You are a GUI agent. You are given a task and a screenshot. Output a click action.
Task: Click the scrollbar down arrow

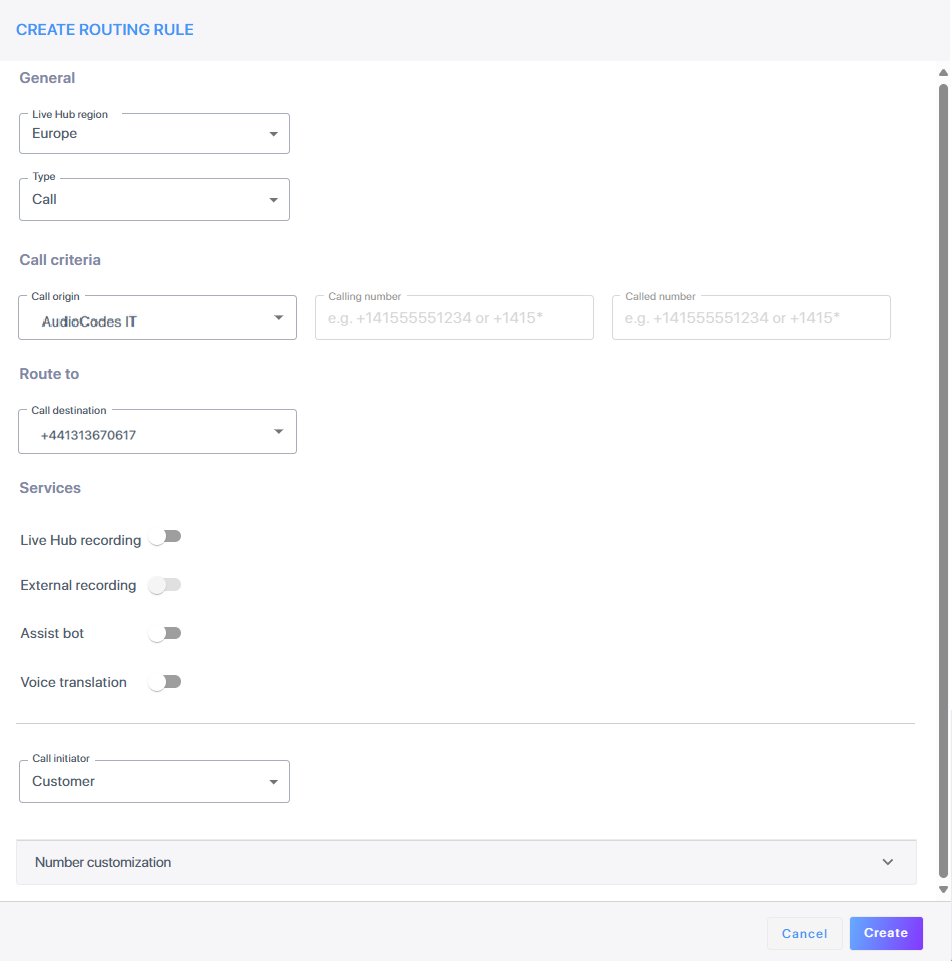(x=943, y=890)
